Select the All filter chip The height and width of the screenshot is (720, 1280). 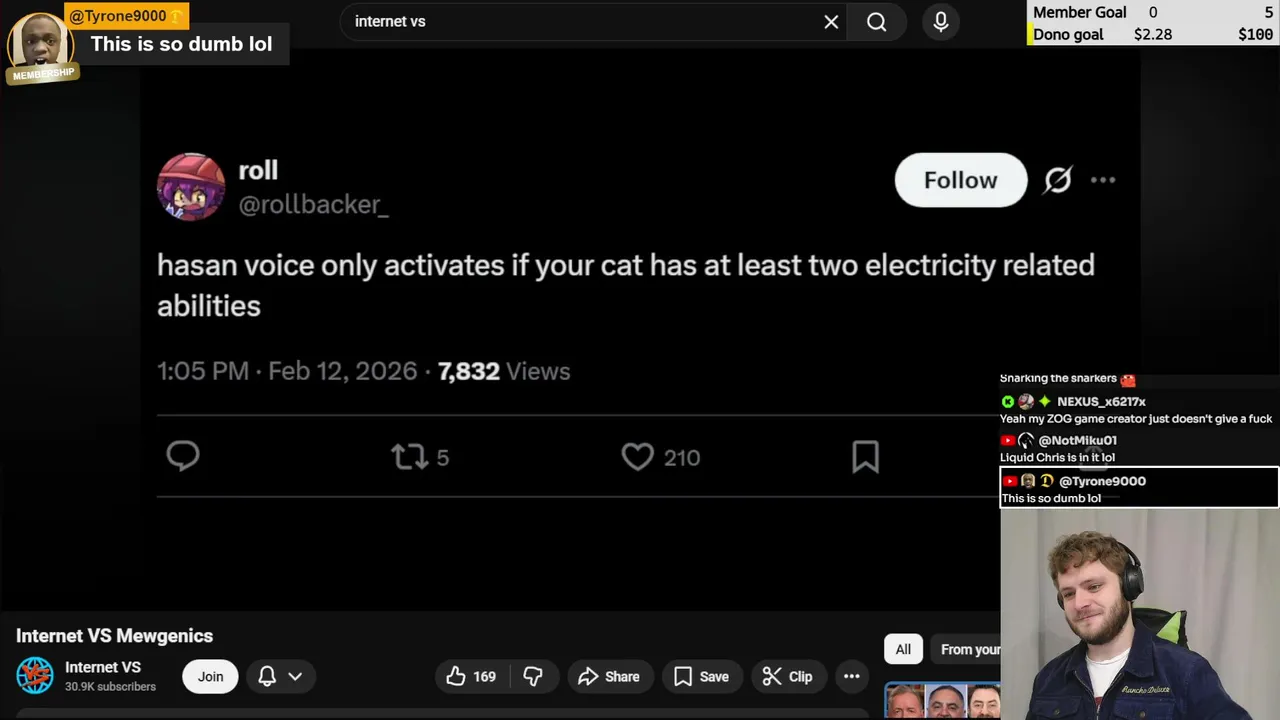(x=903, y=650)
